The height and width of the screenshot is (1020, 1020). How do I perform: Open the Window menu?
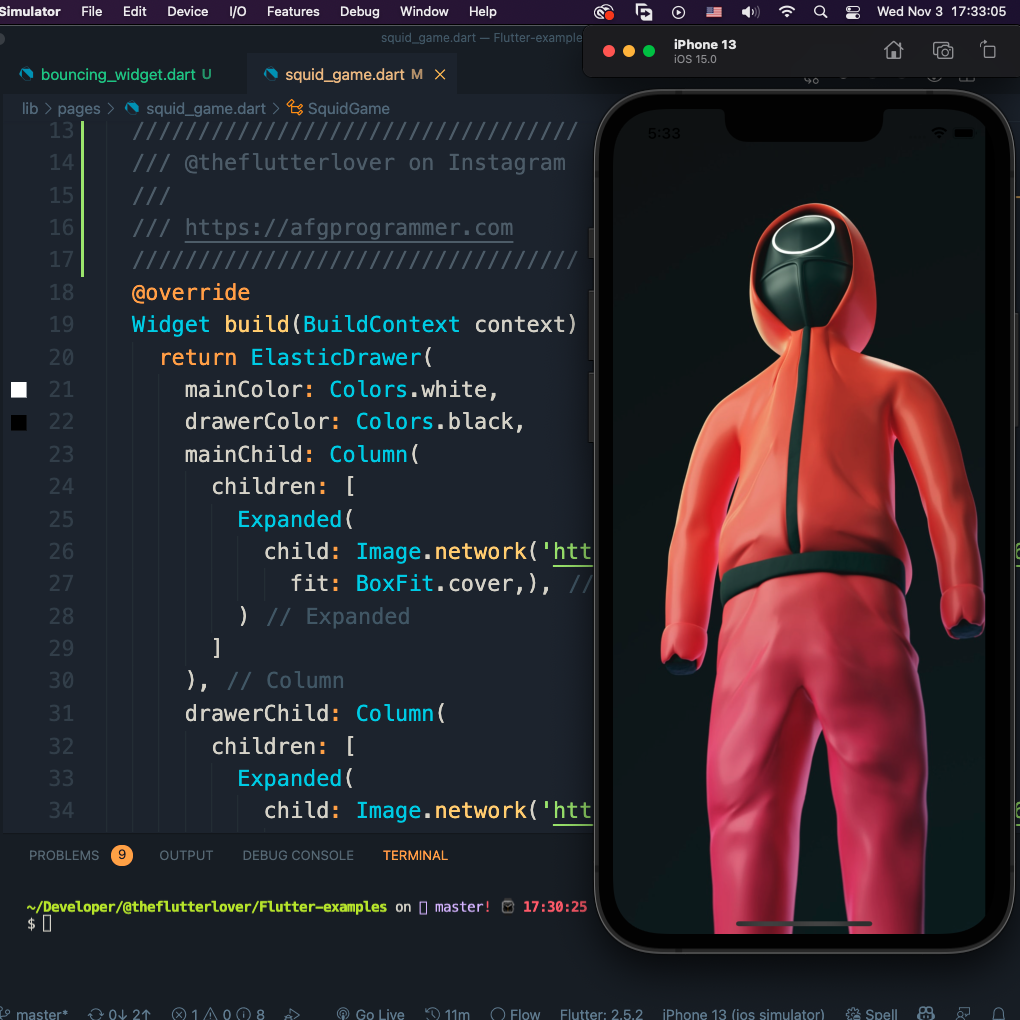click(424, 12)
